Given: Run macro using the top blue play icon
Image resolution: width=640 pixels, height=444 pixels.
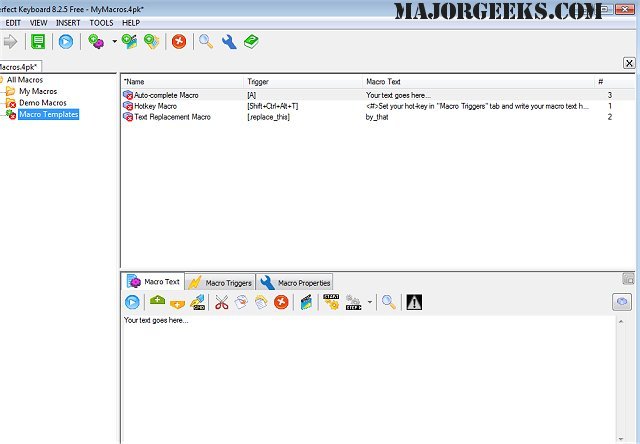Looking at the screenshot, I should pyautogui.click(x=66, y=42).
